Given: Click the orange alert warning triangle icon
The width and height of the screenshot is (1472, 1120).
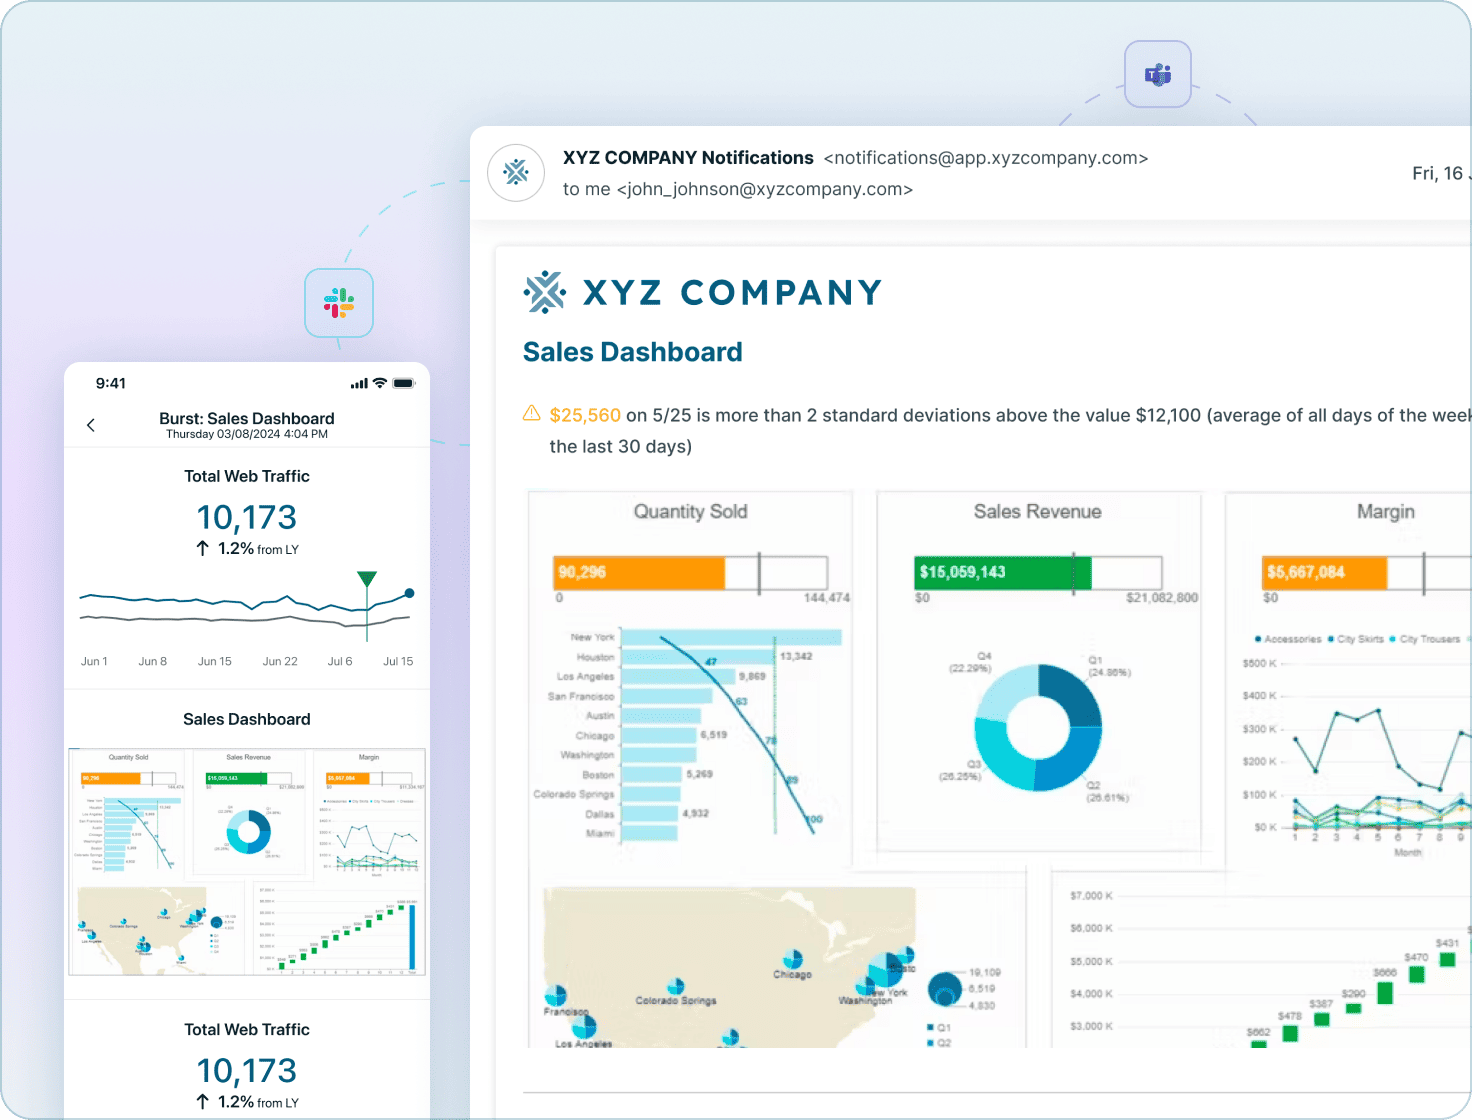Looking at the screenshot, I should tap(532, 414).
